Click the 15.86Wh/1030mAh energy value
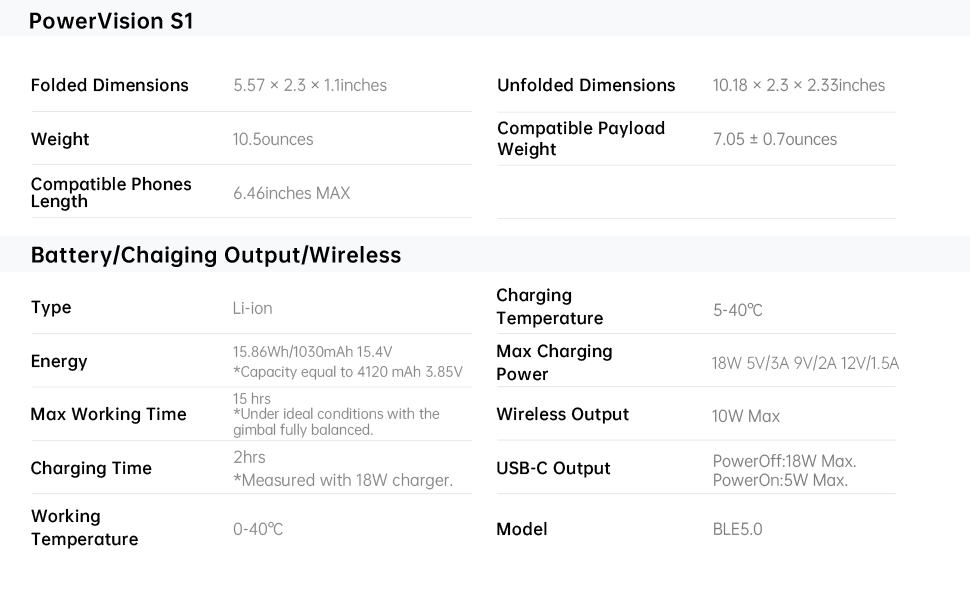The width and height of the screenshot is (970, 600). [313, 352]
